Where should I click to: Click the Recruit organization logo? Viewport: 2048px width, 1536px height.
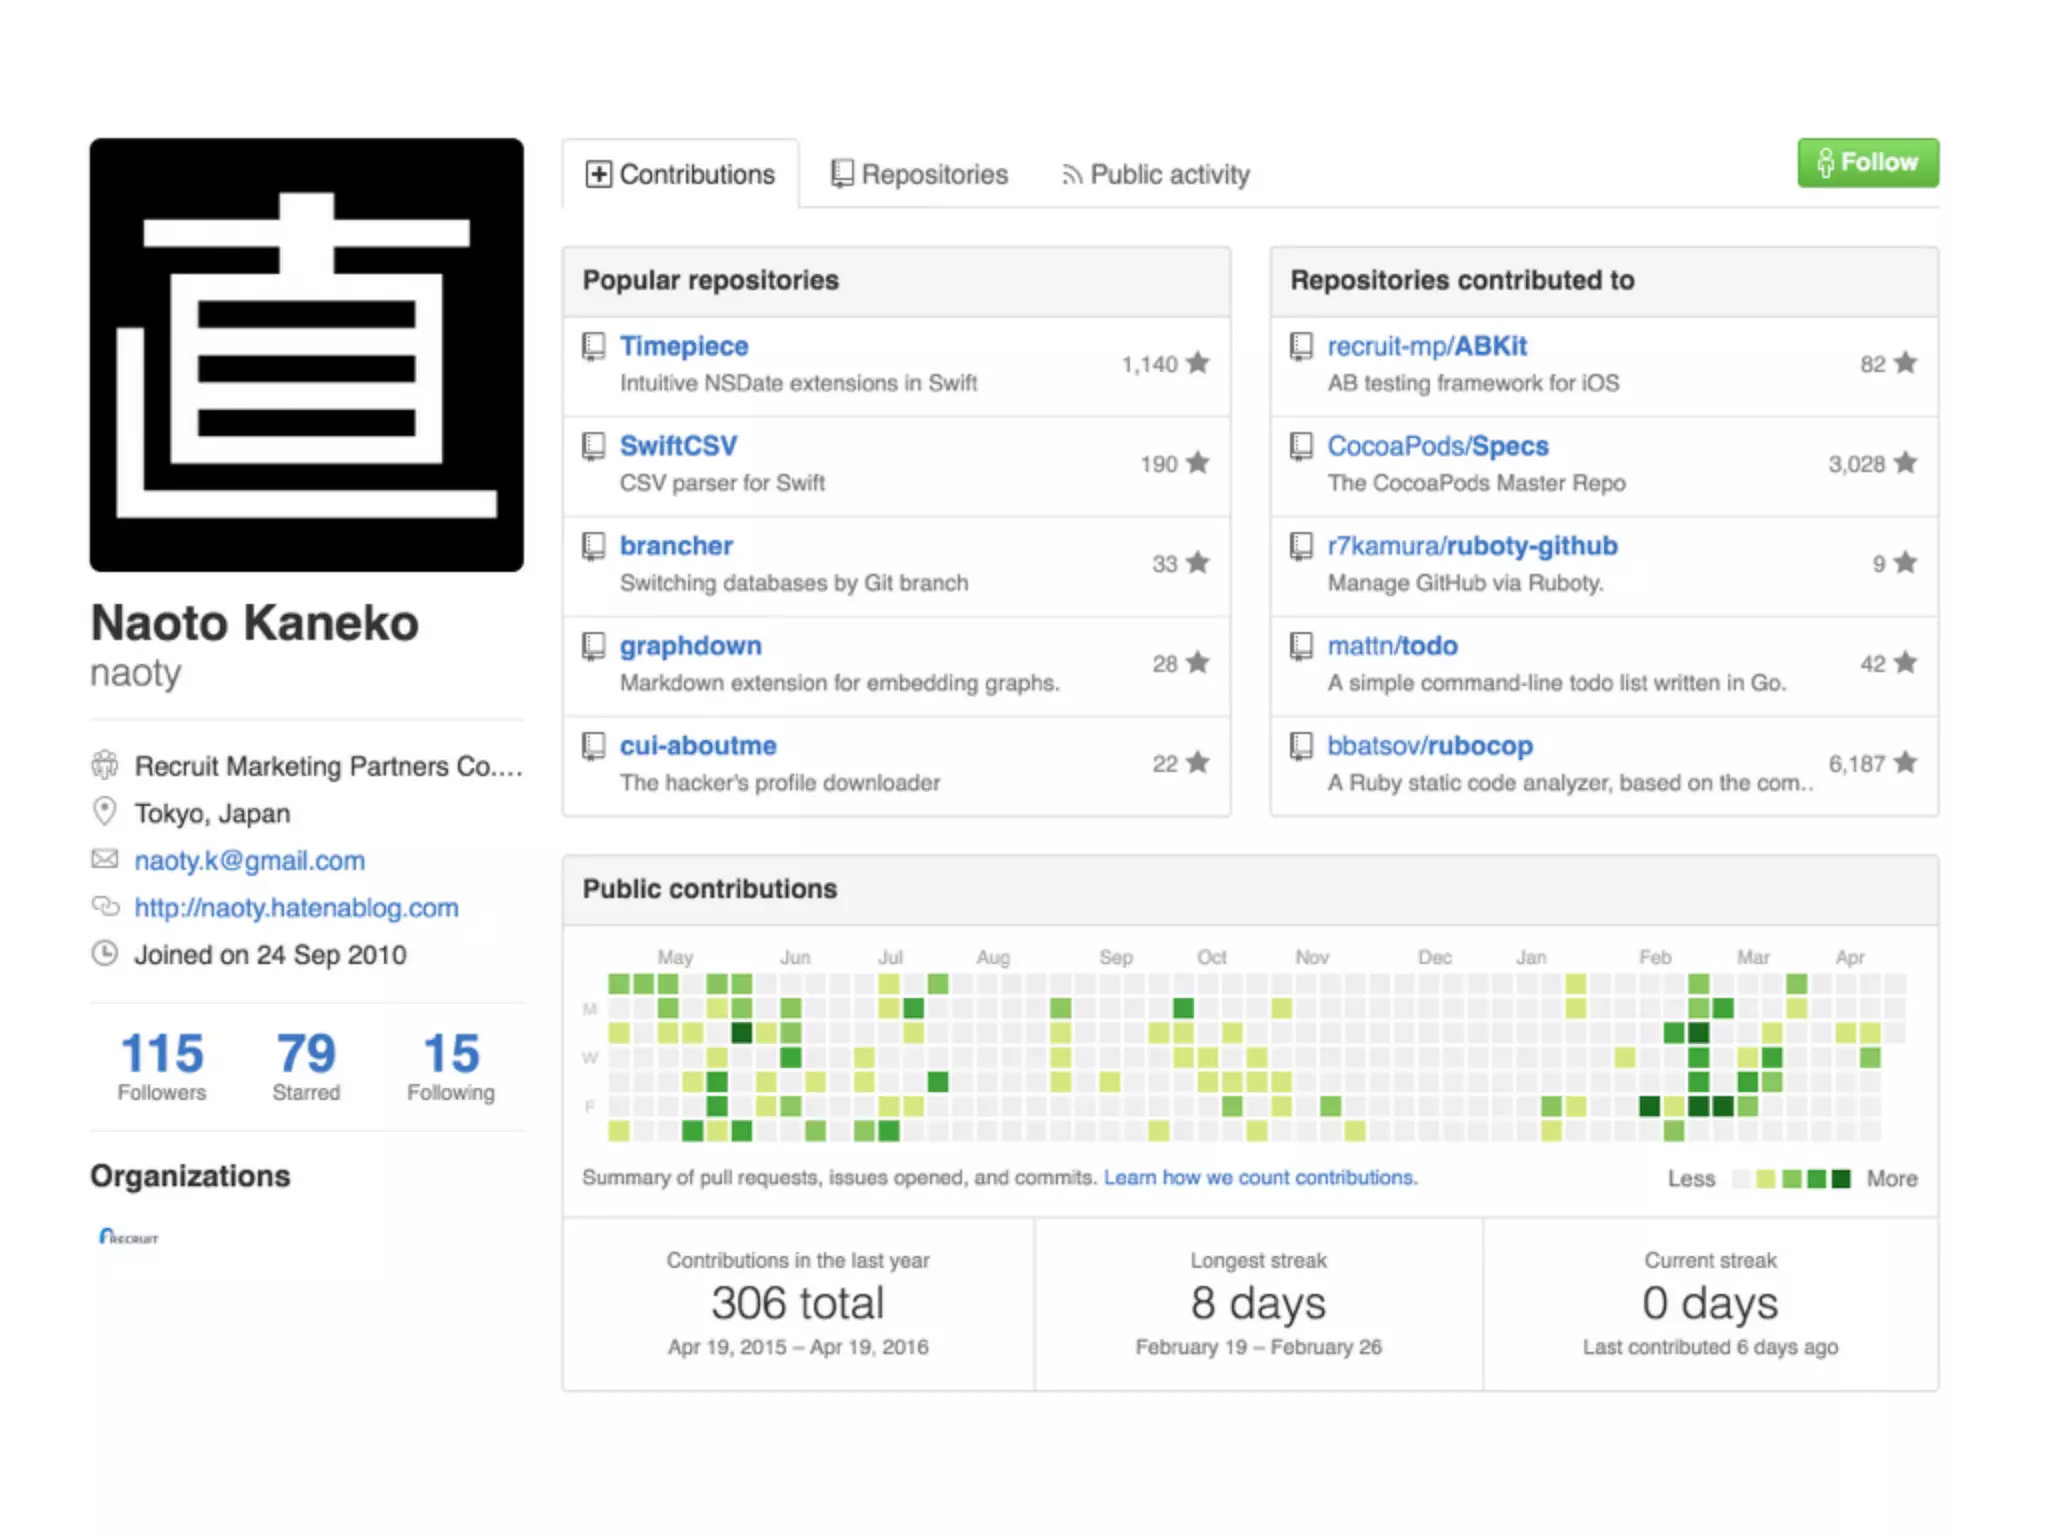[128, 1237]
